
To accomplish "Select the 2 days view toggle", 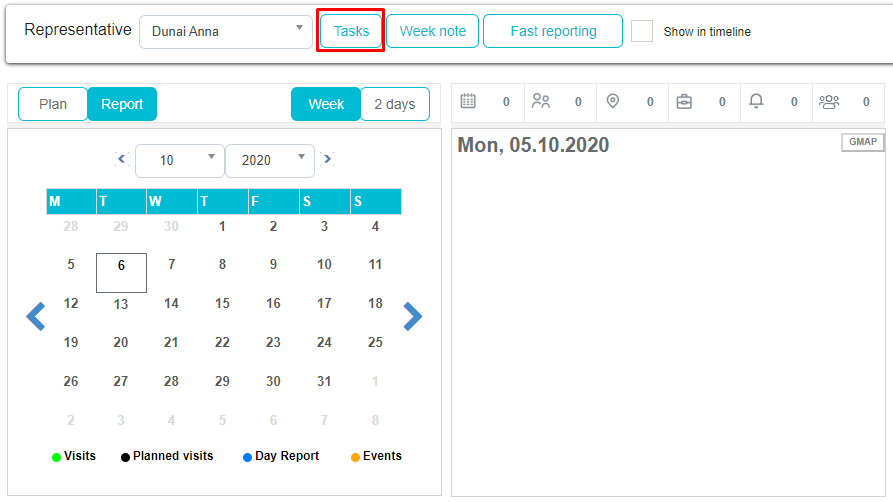I will (394, 104).
